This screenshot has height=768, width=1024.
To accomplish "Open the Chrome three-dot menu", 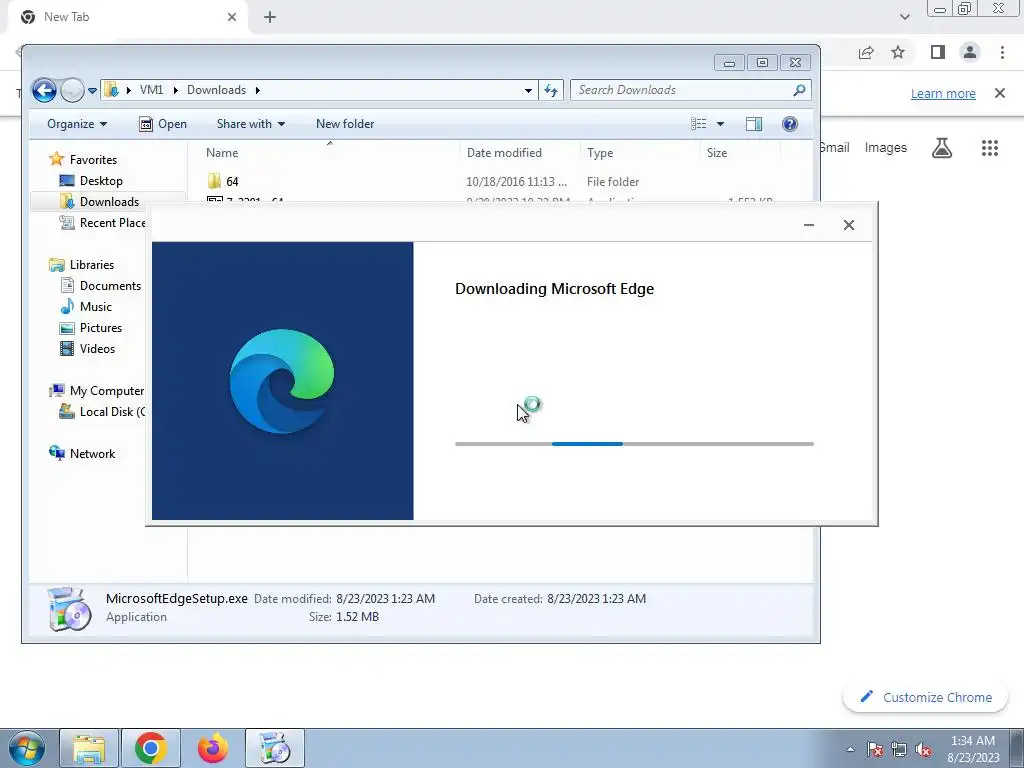I will [x=1002, y=52].
